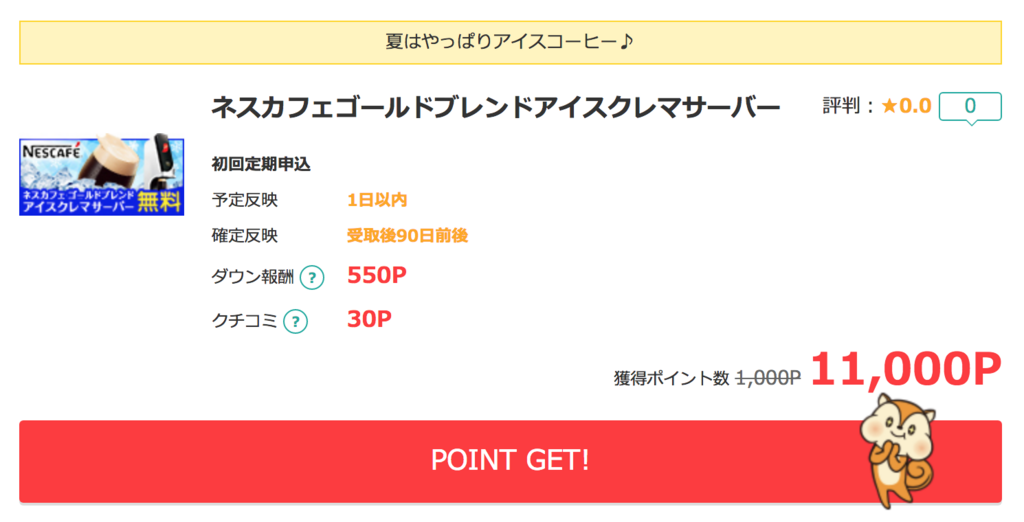The width and height of the screenshot is (1024, 522).
Task: Click the help icon beside クチコミ
Action: (295, 321)
